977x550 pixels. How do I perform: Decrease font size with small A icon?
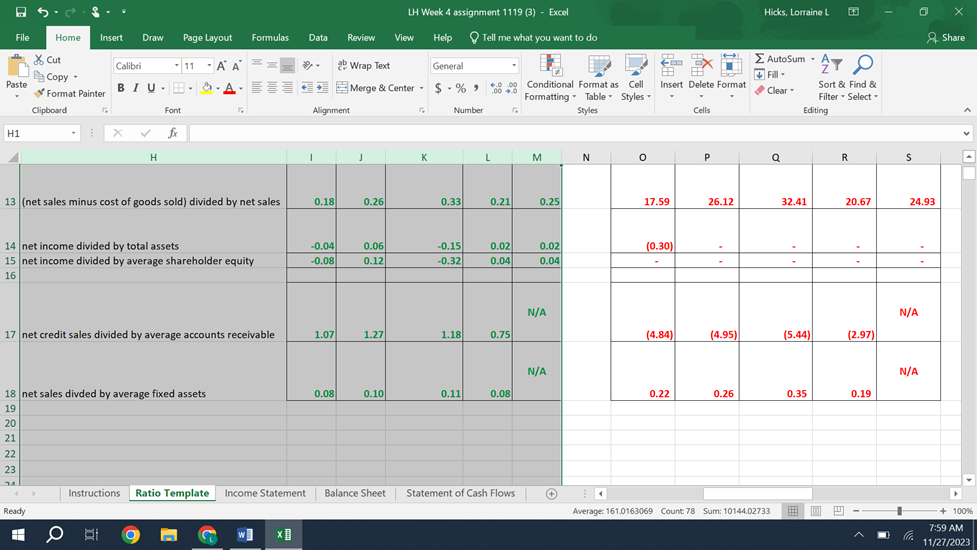coord(237,66)
